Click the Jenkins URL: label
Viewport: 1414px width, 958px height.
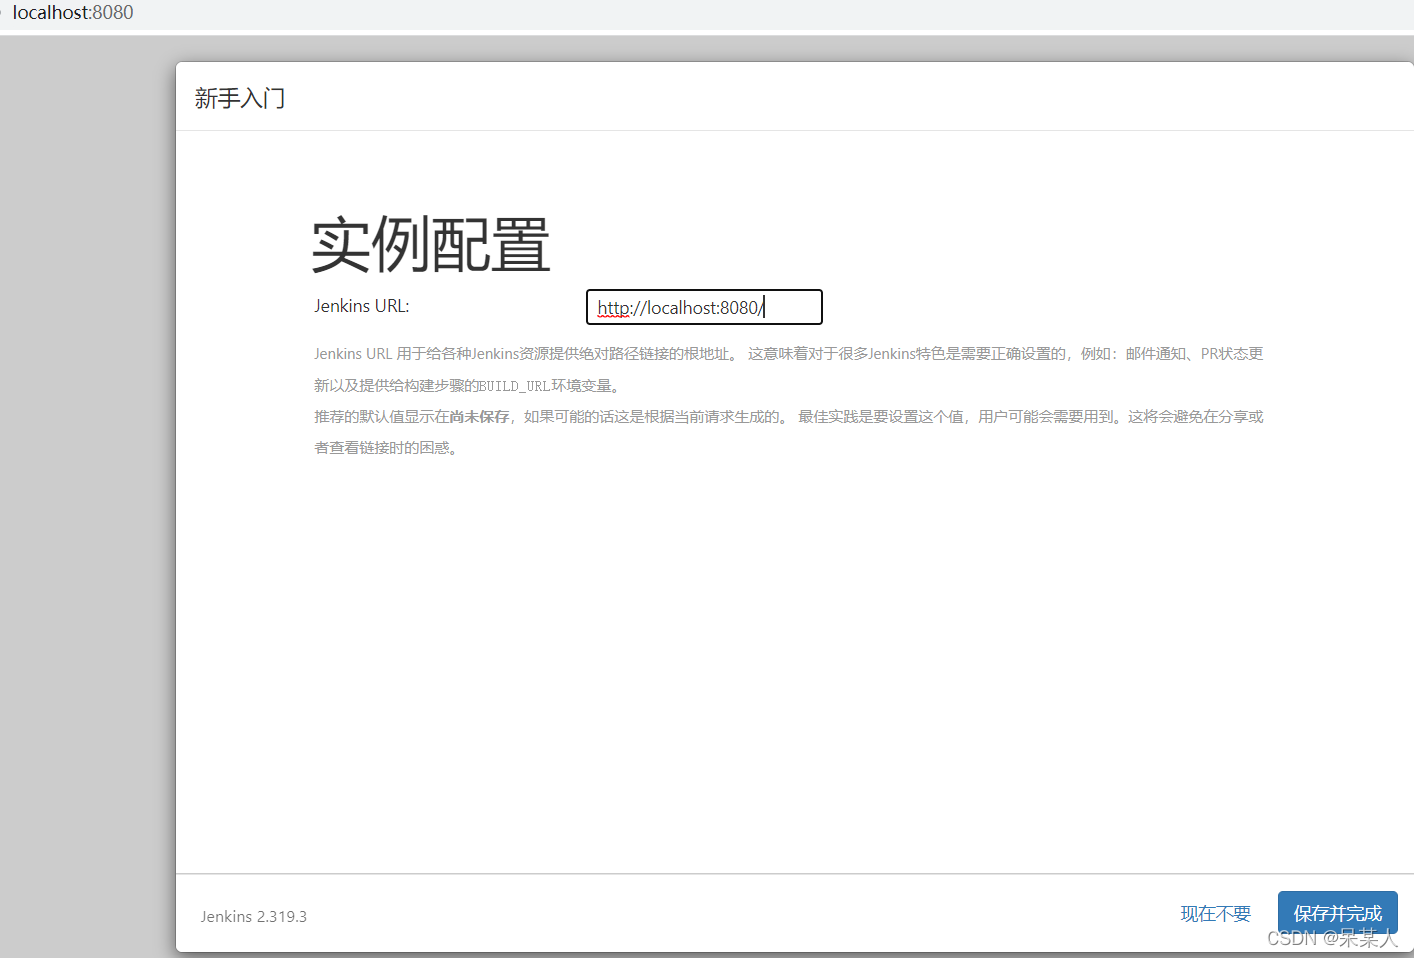pyautogui.click(x=362, y=306)
